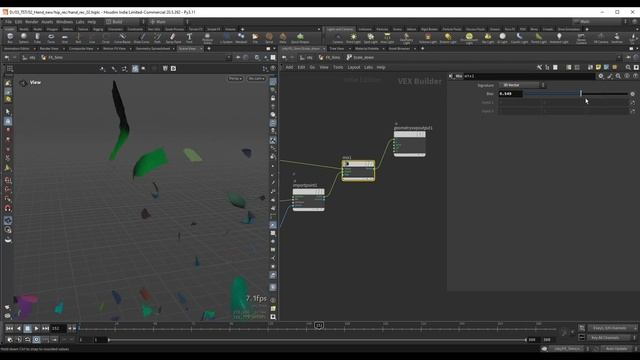Image resolution: width=640 pixels, height=360 pixels.
Task: Stop playback with the stop button
Action: [x=27, y=328]
